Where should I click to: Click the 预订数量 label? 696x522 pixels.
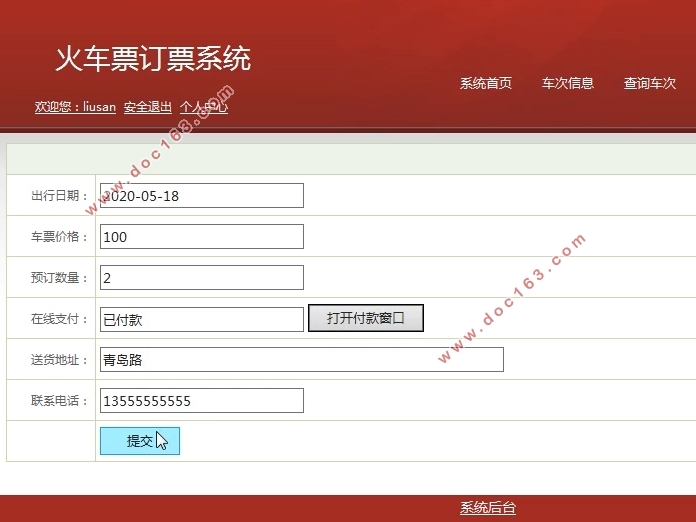[x=59, y=278]
